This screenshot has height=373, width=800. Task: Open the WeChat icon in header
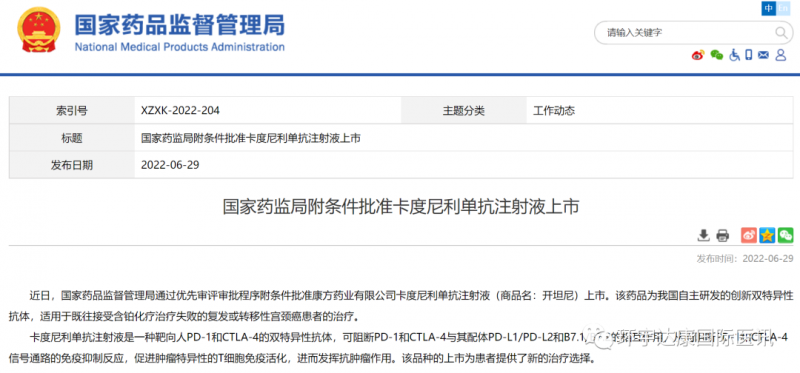(x=717, y=55)
